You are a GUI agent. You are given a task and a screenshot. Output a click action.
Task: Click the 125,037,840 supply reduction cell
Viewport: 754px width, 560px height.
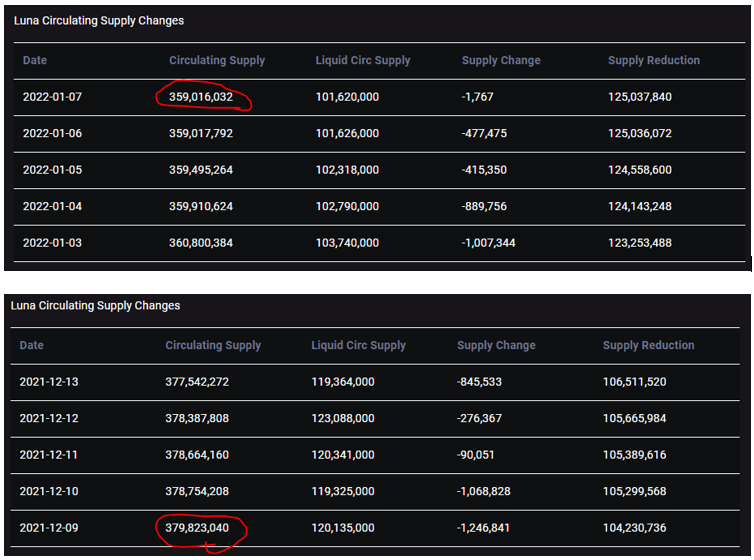pos(640,97)
